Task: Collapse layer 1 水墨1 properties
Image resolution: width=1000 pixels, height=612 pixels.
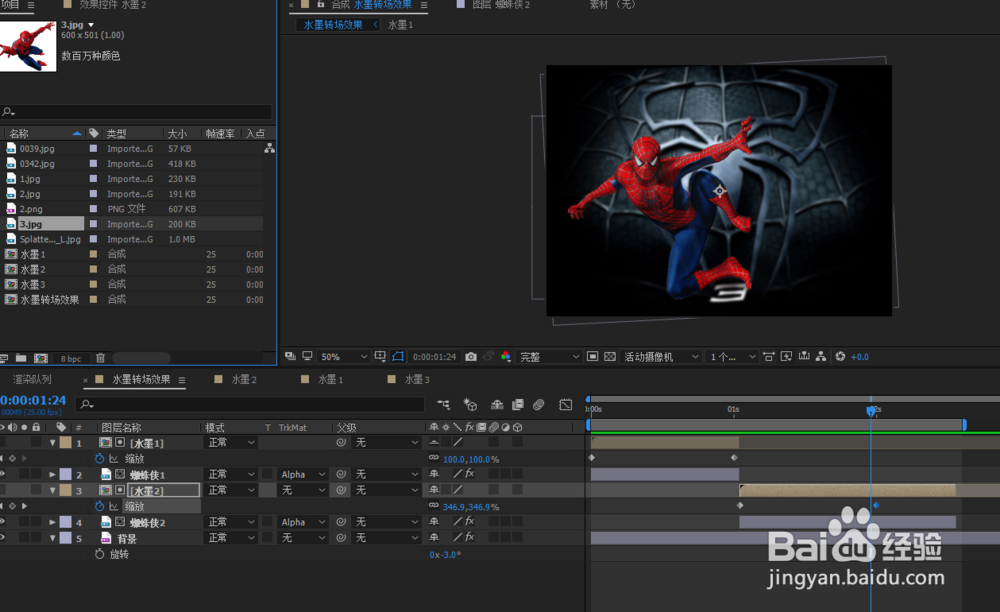Action: (x=52, y=442)
